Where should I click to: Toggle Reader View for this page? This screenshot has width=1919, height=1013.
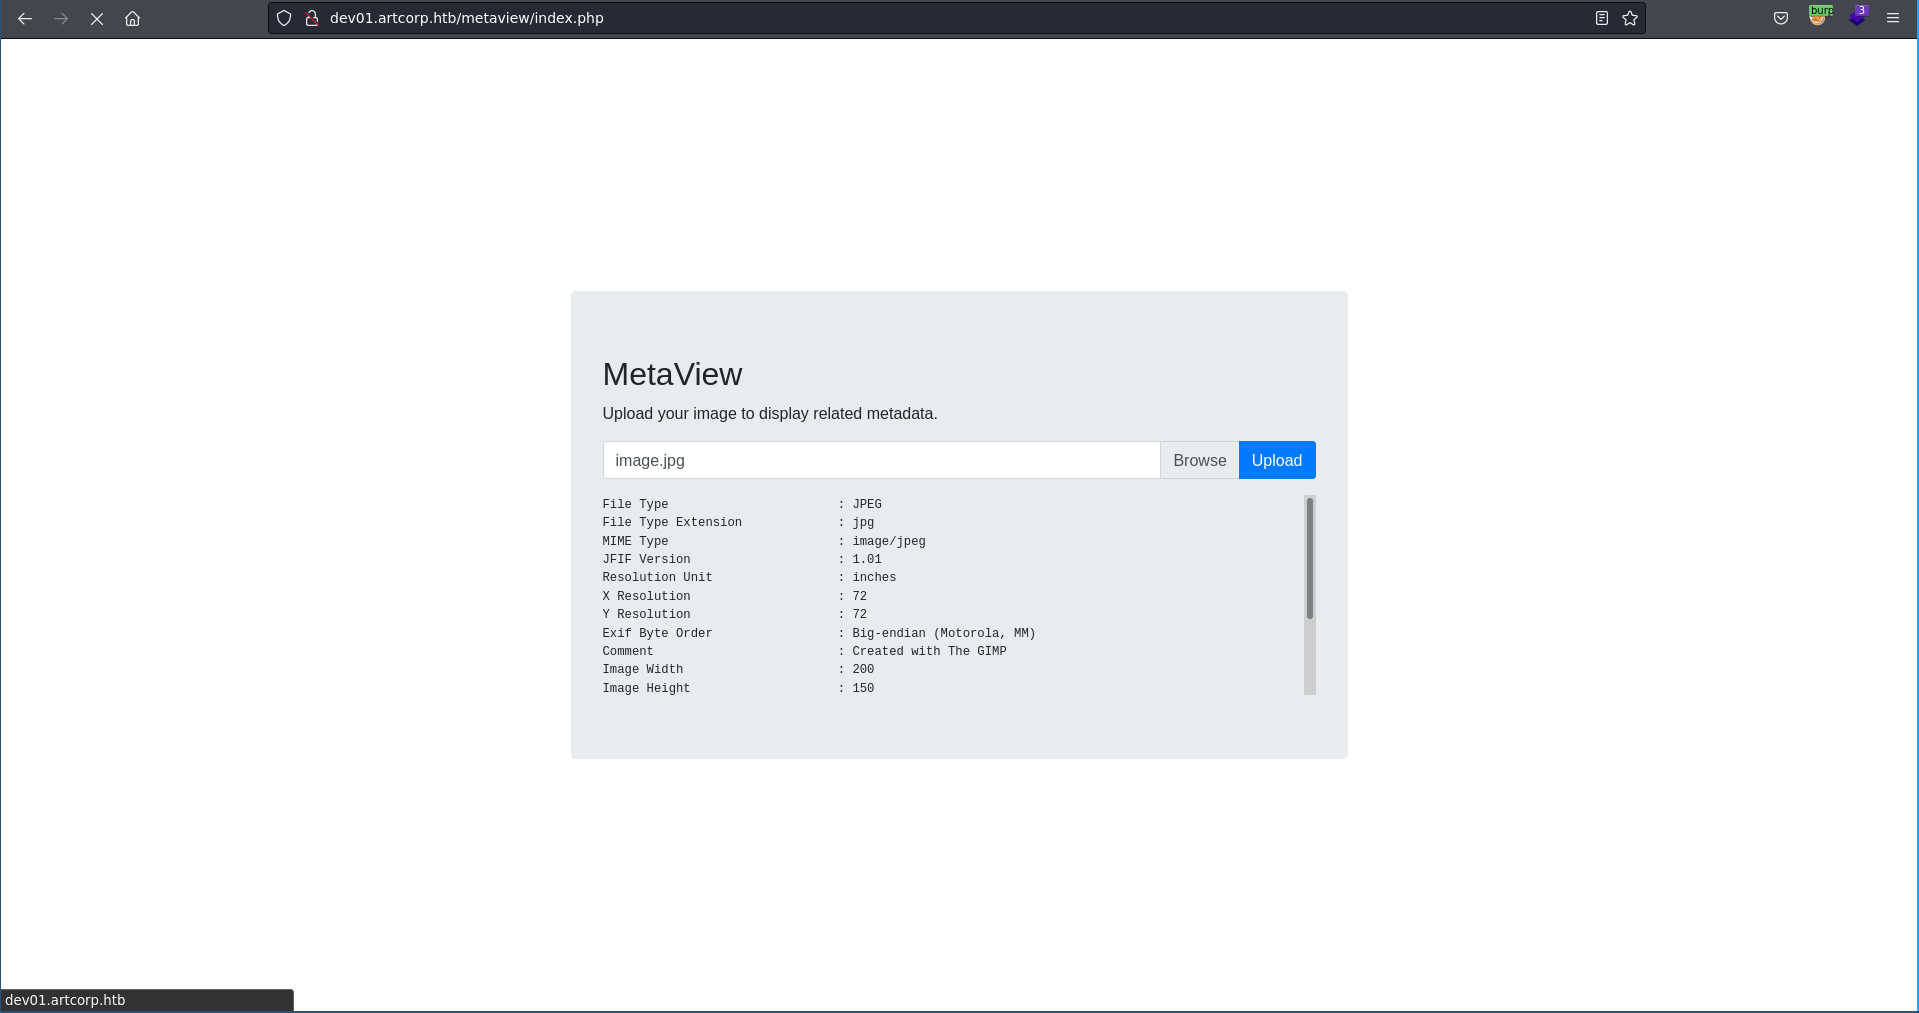pos(1601,18)
